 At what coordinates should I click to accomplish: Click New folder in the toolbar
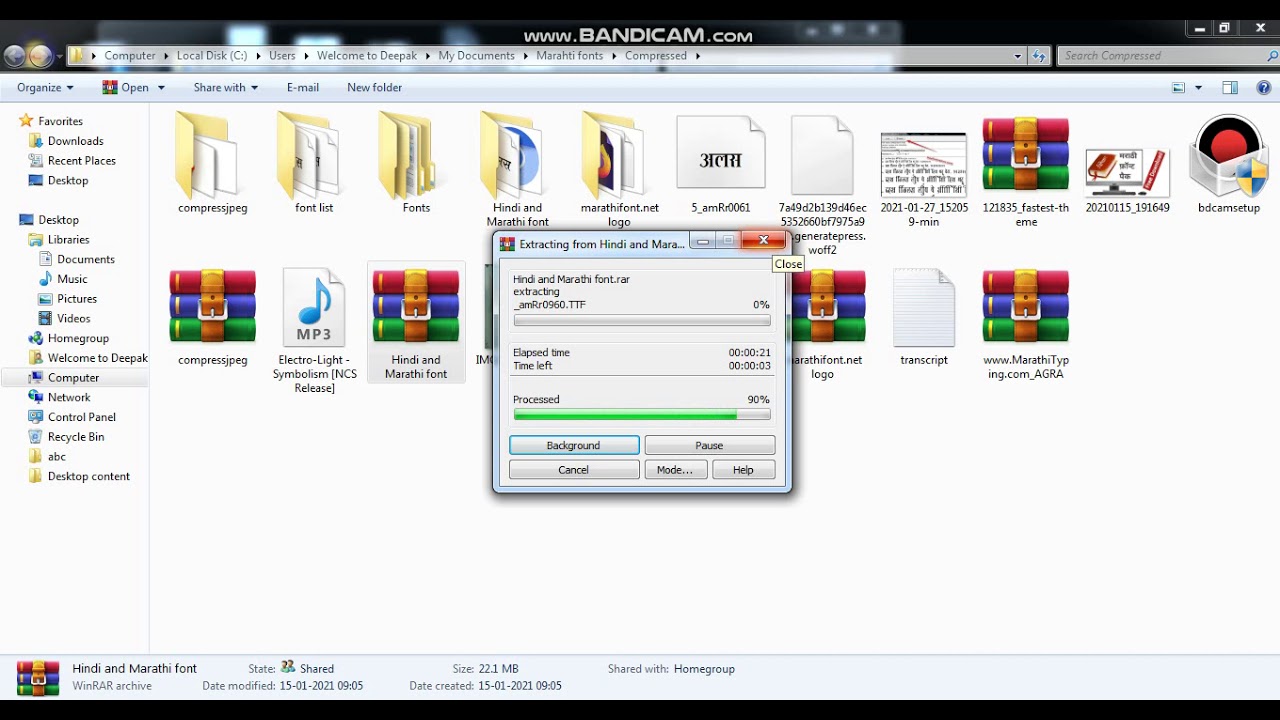pos(374,88)
